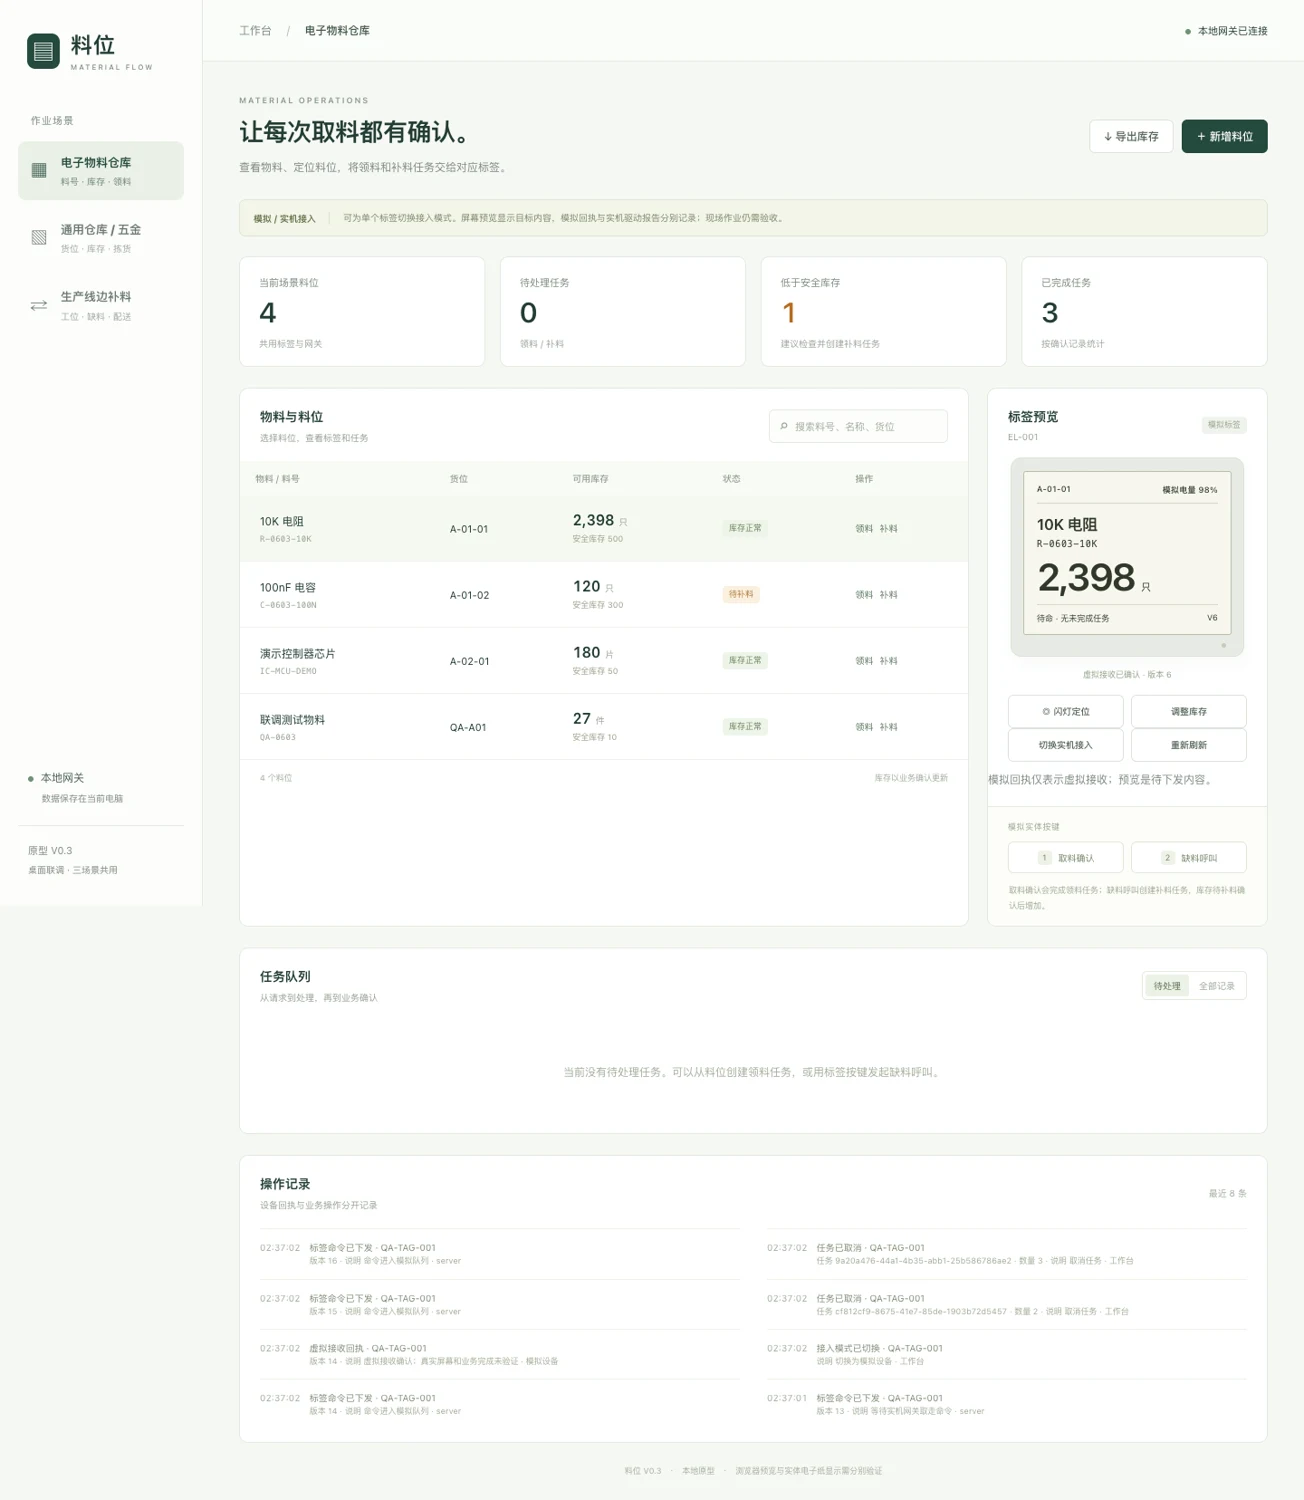Screen dimensions: 1304x1500
Task: Click simulated key 2 缺料呼叫
Action: pyautogui.click(x=1189, y=858)
